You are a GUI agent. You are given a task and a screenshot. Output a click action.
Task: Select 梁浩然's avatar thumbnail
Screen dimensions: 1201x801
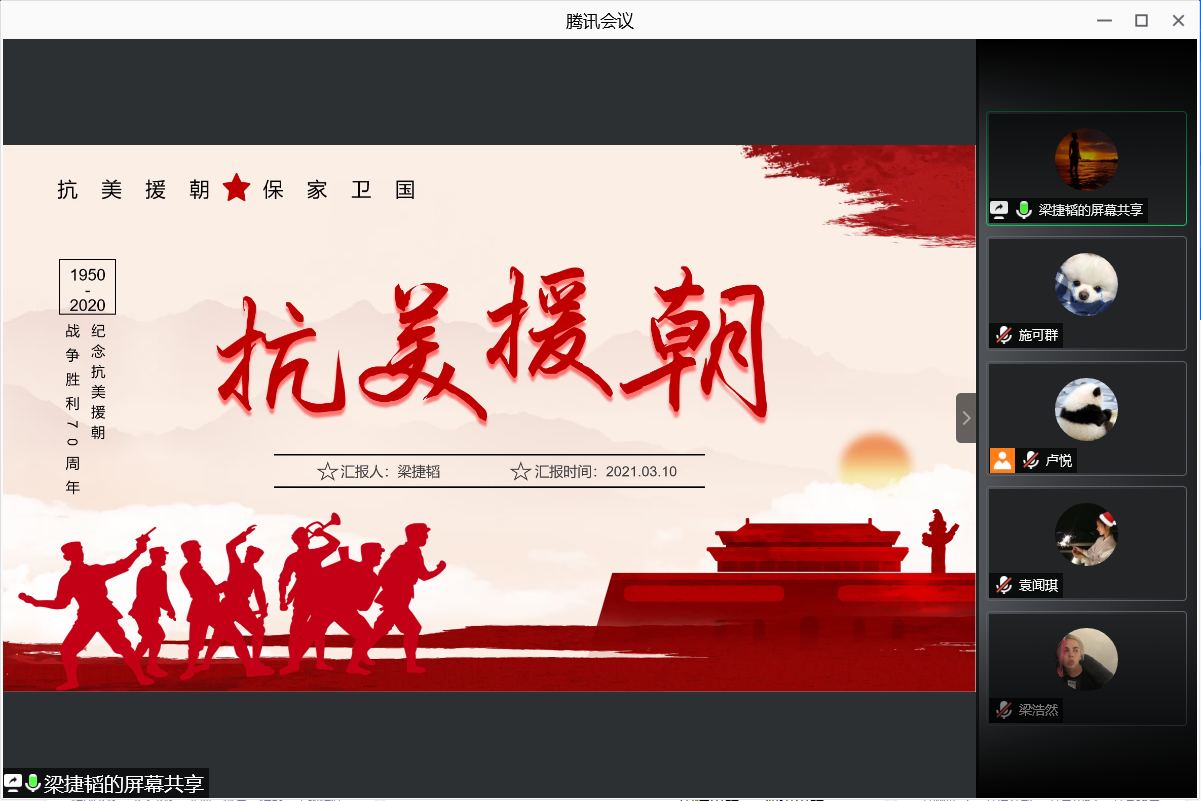[x=1086, y=659]
